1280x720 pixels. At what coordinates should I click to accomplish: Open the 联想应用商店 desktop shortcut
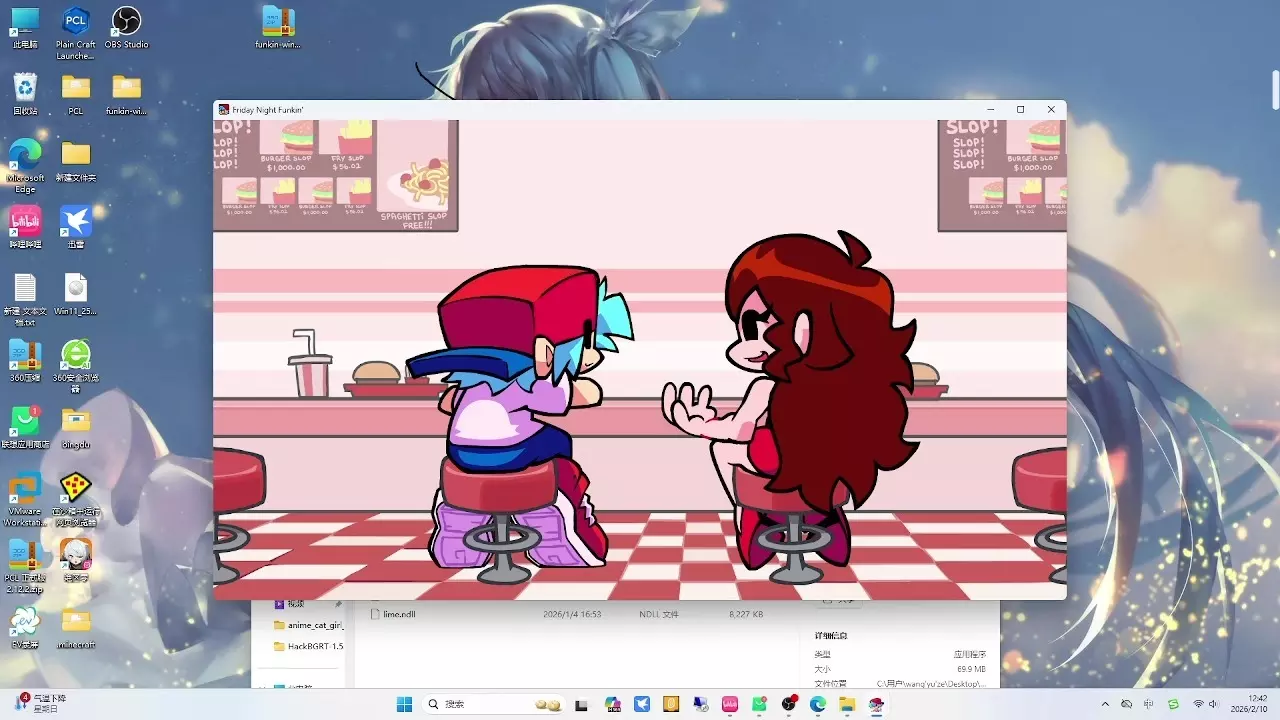pos(25,427)
